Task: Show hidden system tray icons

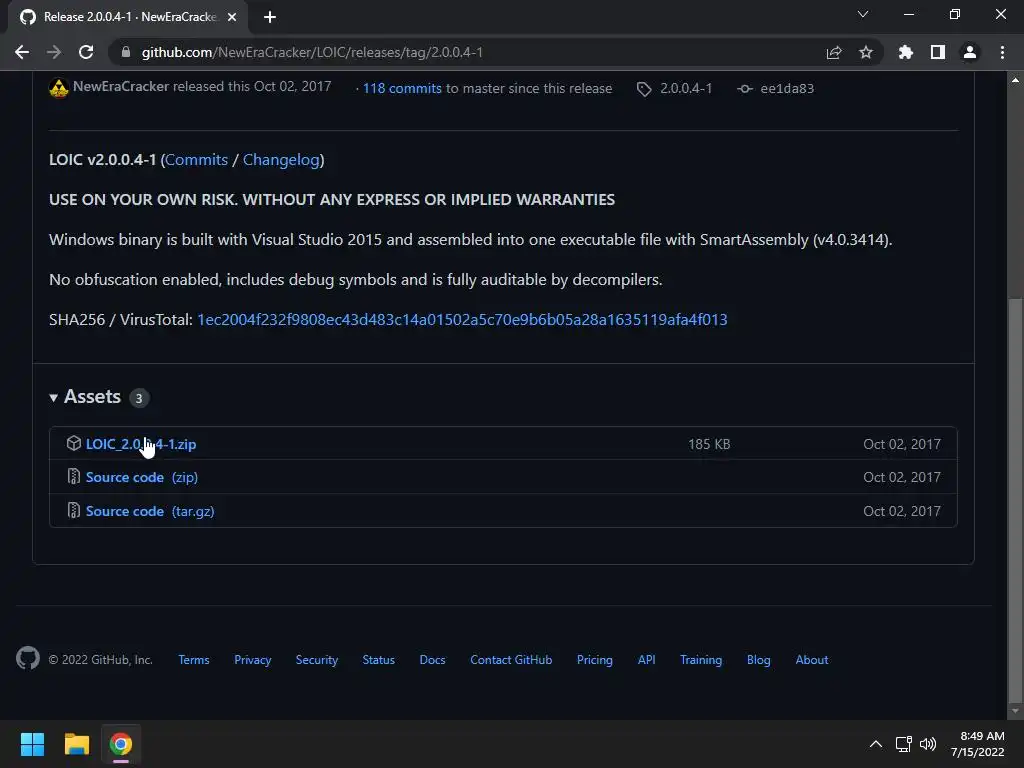Action: tap(876, 744)
